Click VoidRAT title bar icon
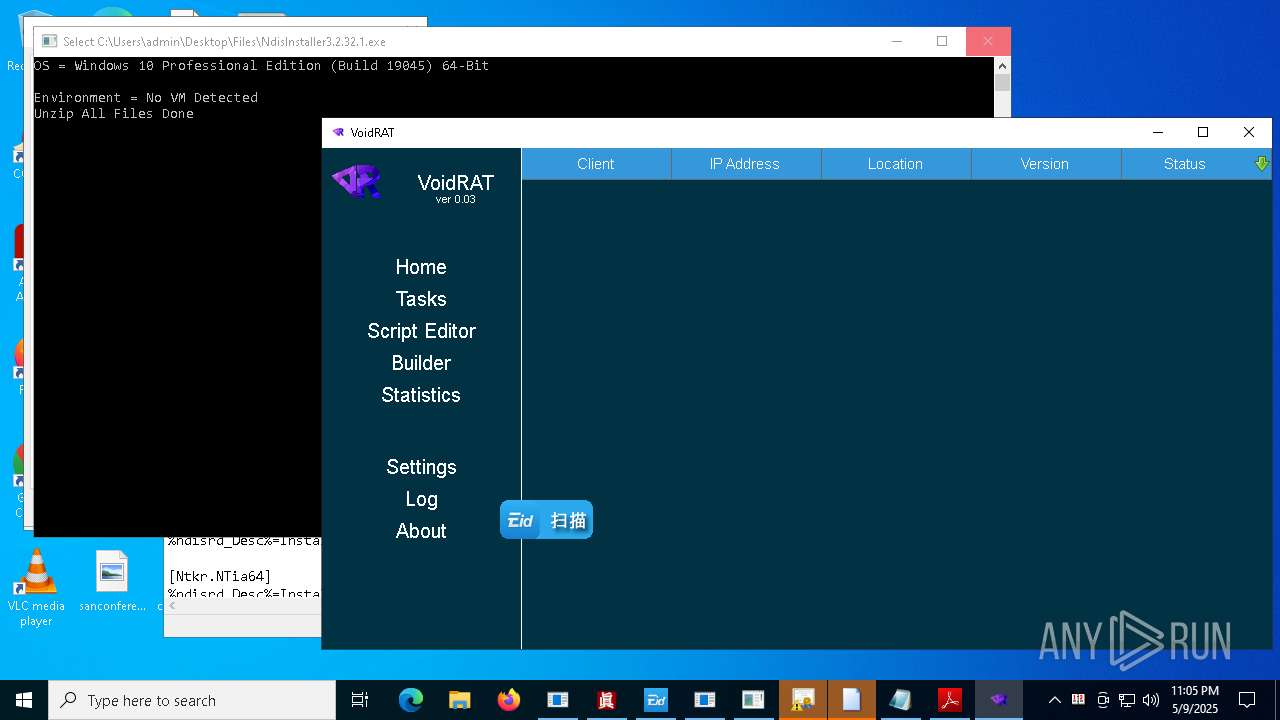Viewport: 1280px width, 720px height. pos(338,132)
